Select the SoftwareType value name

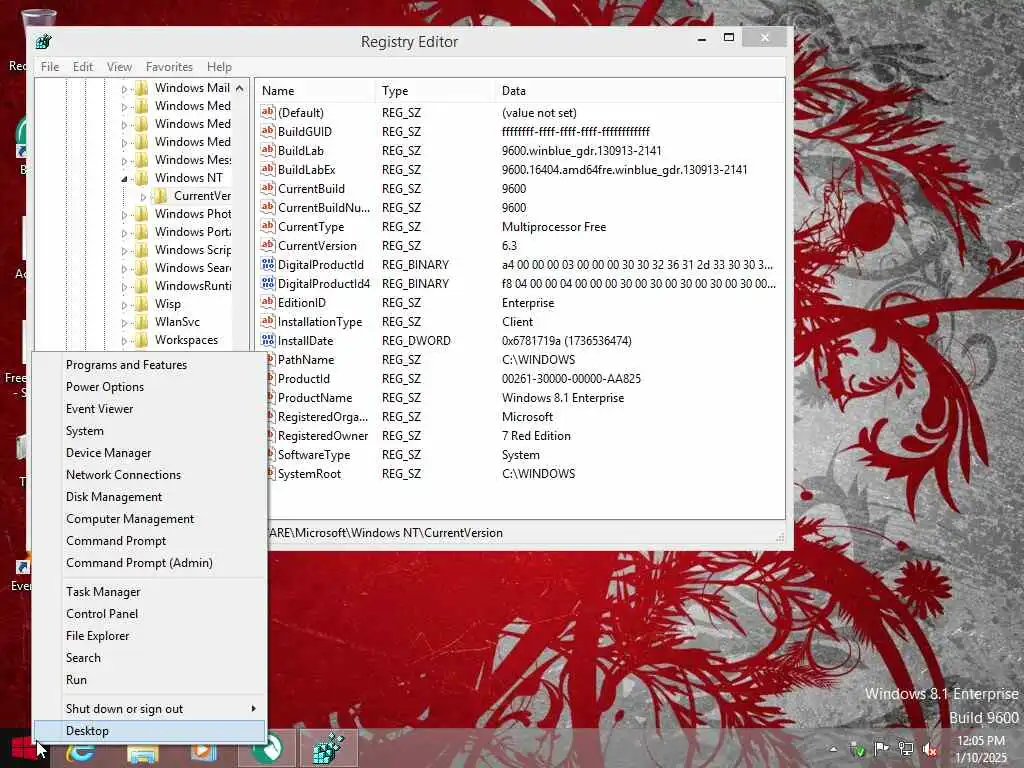pyautogui.click(x=313, y=455)
